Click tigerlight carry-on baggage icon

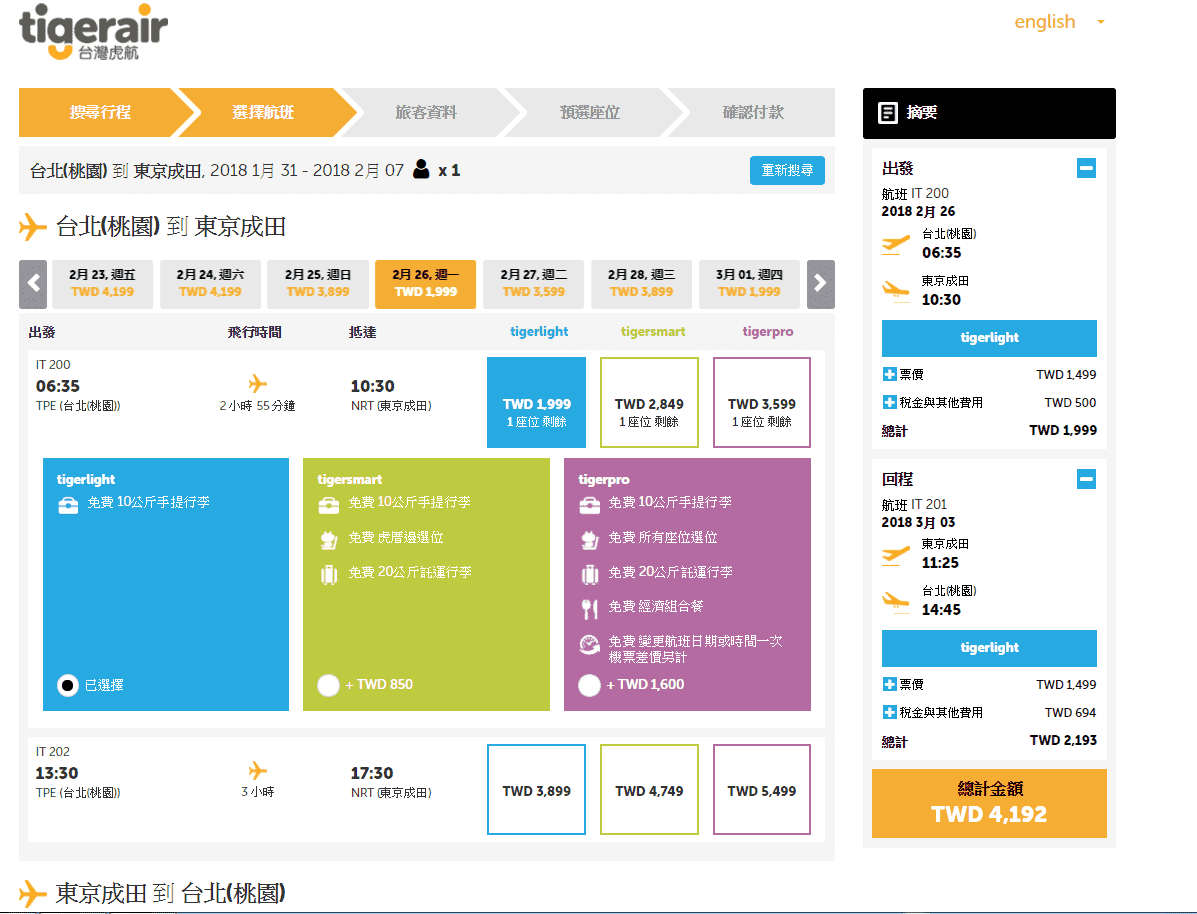tap(68, 505)
